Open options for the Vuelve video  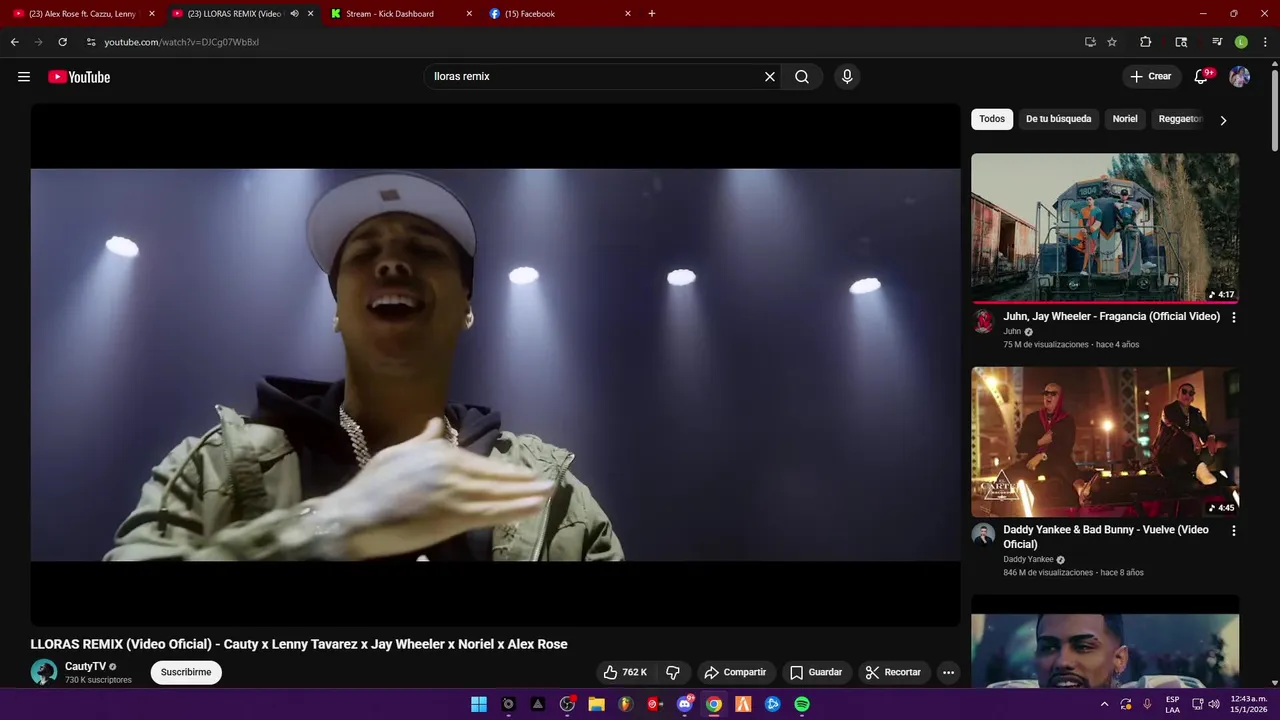pos(1233,531)
